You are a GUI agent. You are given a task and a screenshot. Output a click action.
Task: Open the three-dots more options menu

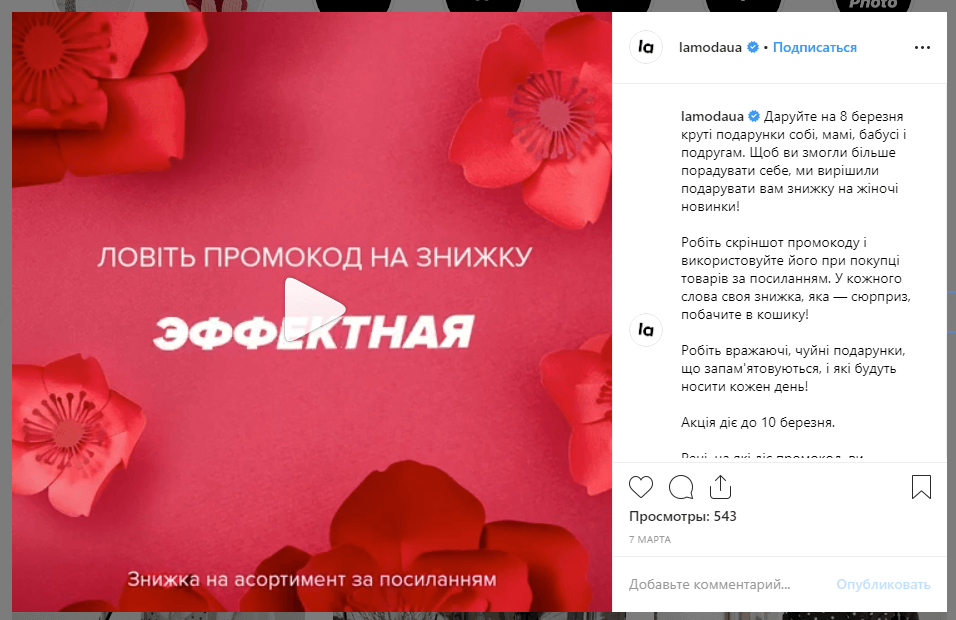pyautogui.click(x=922, y=48)
